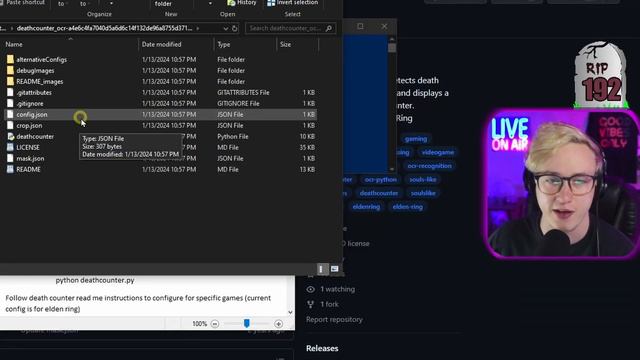Click Report repository link
The image size is (640, 360).
click(334, 320)
